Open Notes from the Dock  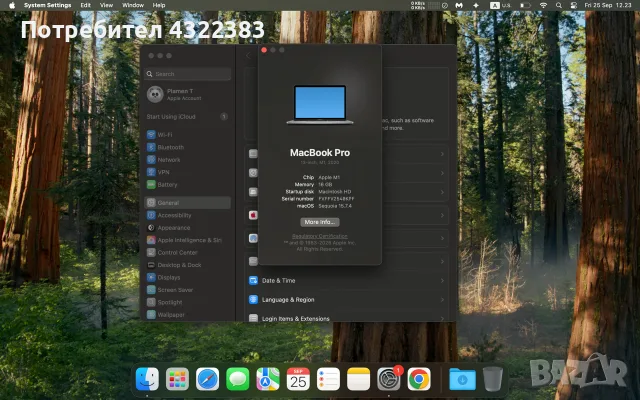pos(358,379)
